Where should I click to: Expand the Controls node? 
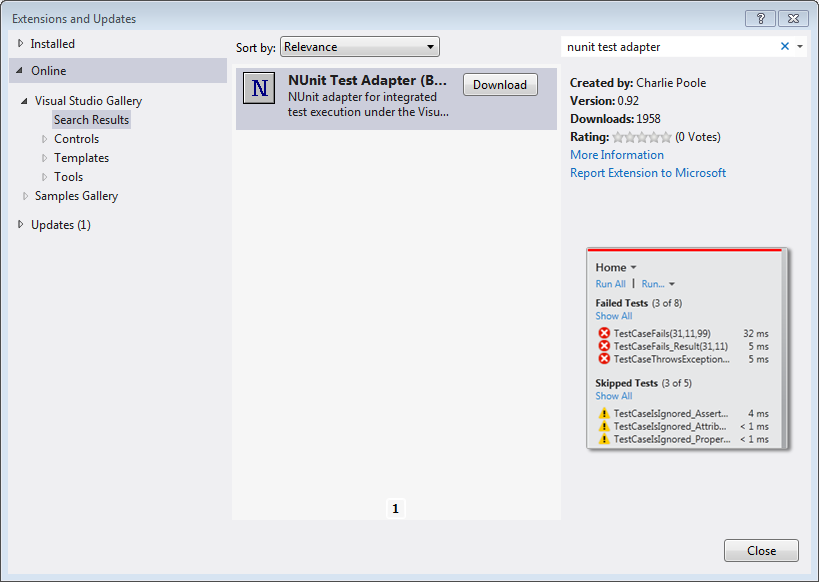(x=44, y=139)
